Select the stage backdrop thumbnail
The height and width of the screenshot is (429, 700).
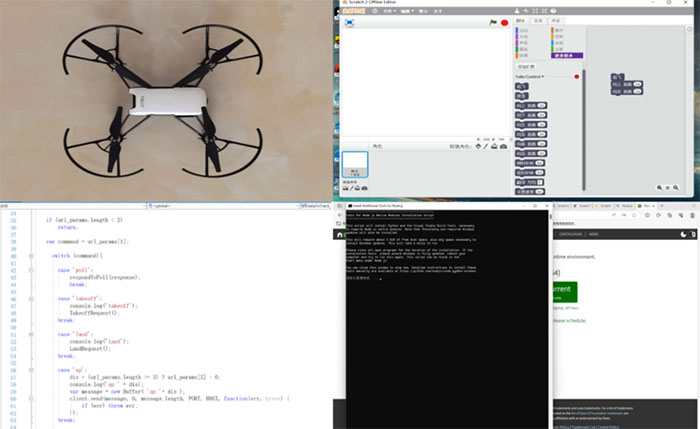353,166
